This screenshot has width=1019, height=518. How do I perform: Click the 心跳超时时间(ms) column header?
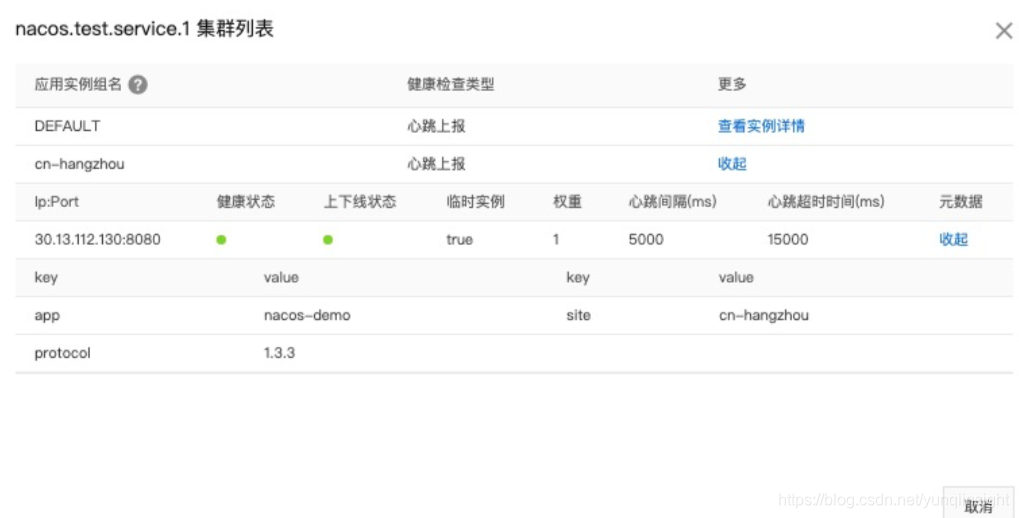pyautogui.click(x=825, y=201)
